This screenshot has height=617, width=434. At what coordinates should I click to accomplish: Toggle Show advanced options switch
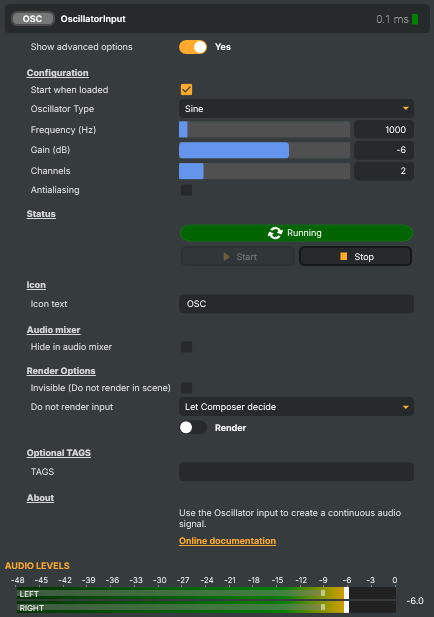[193, 47]
